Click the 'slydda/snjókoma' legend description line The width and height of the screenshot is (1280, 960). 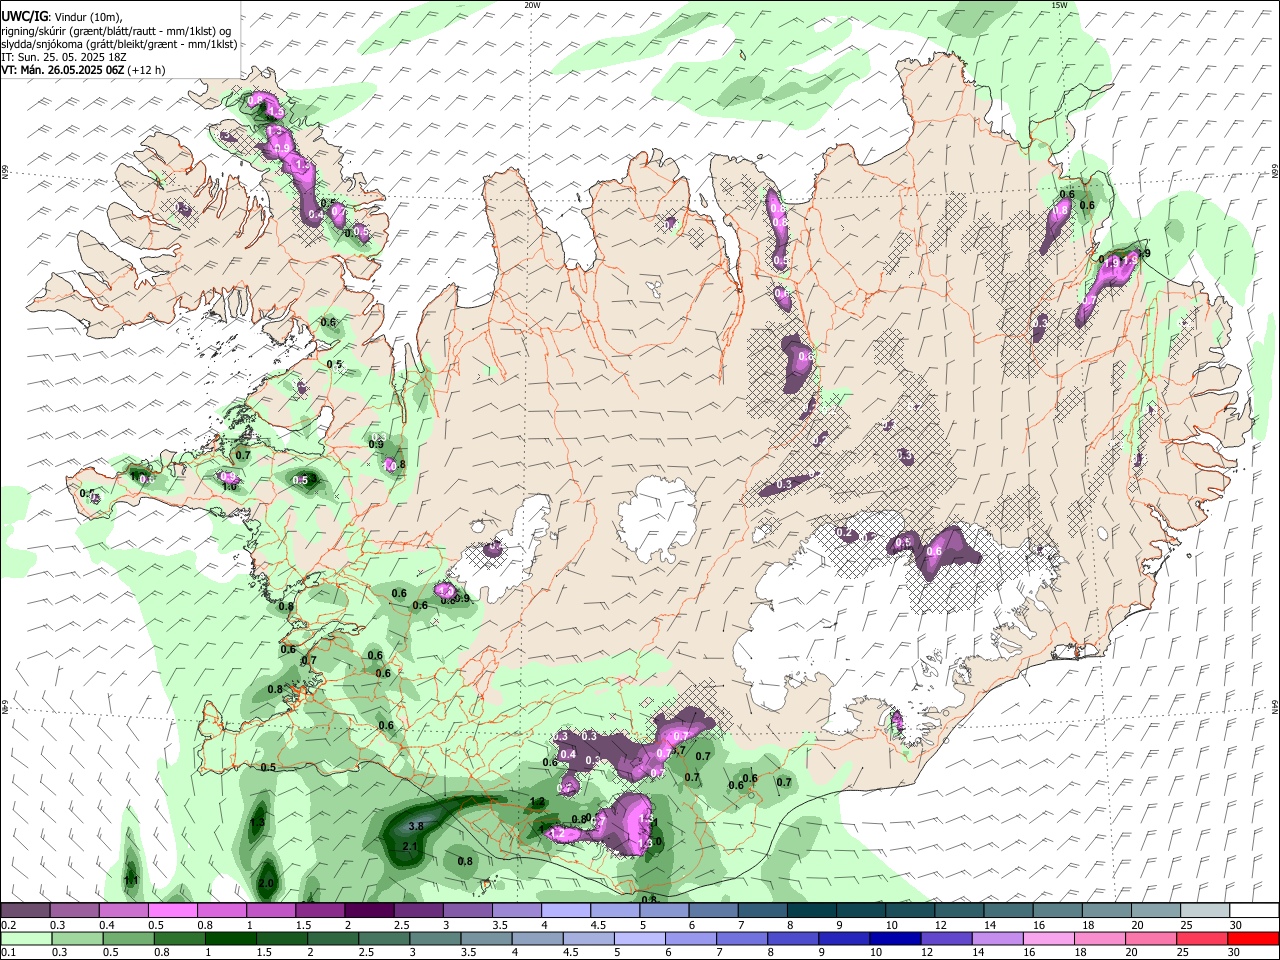(119, 44)
